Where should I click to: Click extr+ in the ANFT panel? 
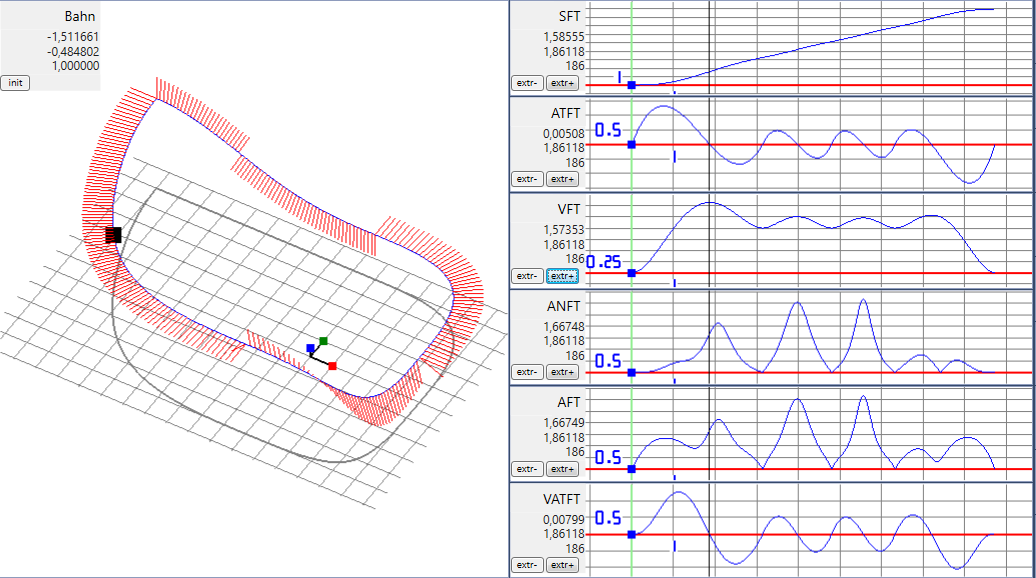[562, 372]
